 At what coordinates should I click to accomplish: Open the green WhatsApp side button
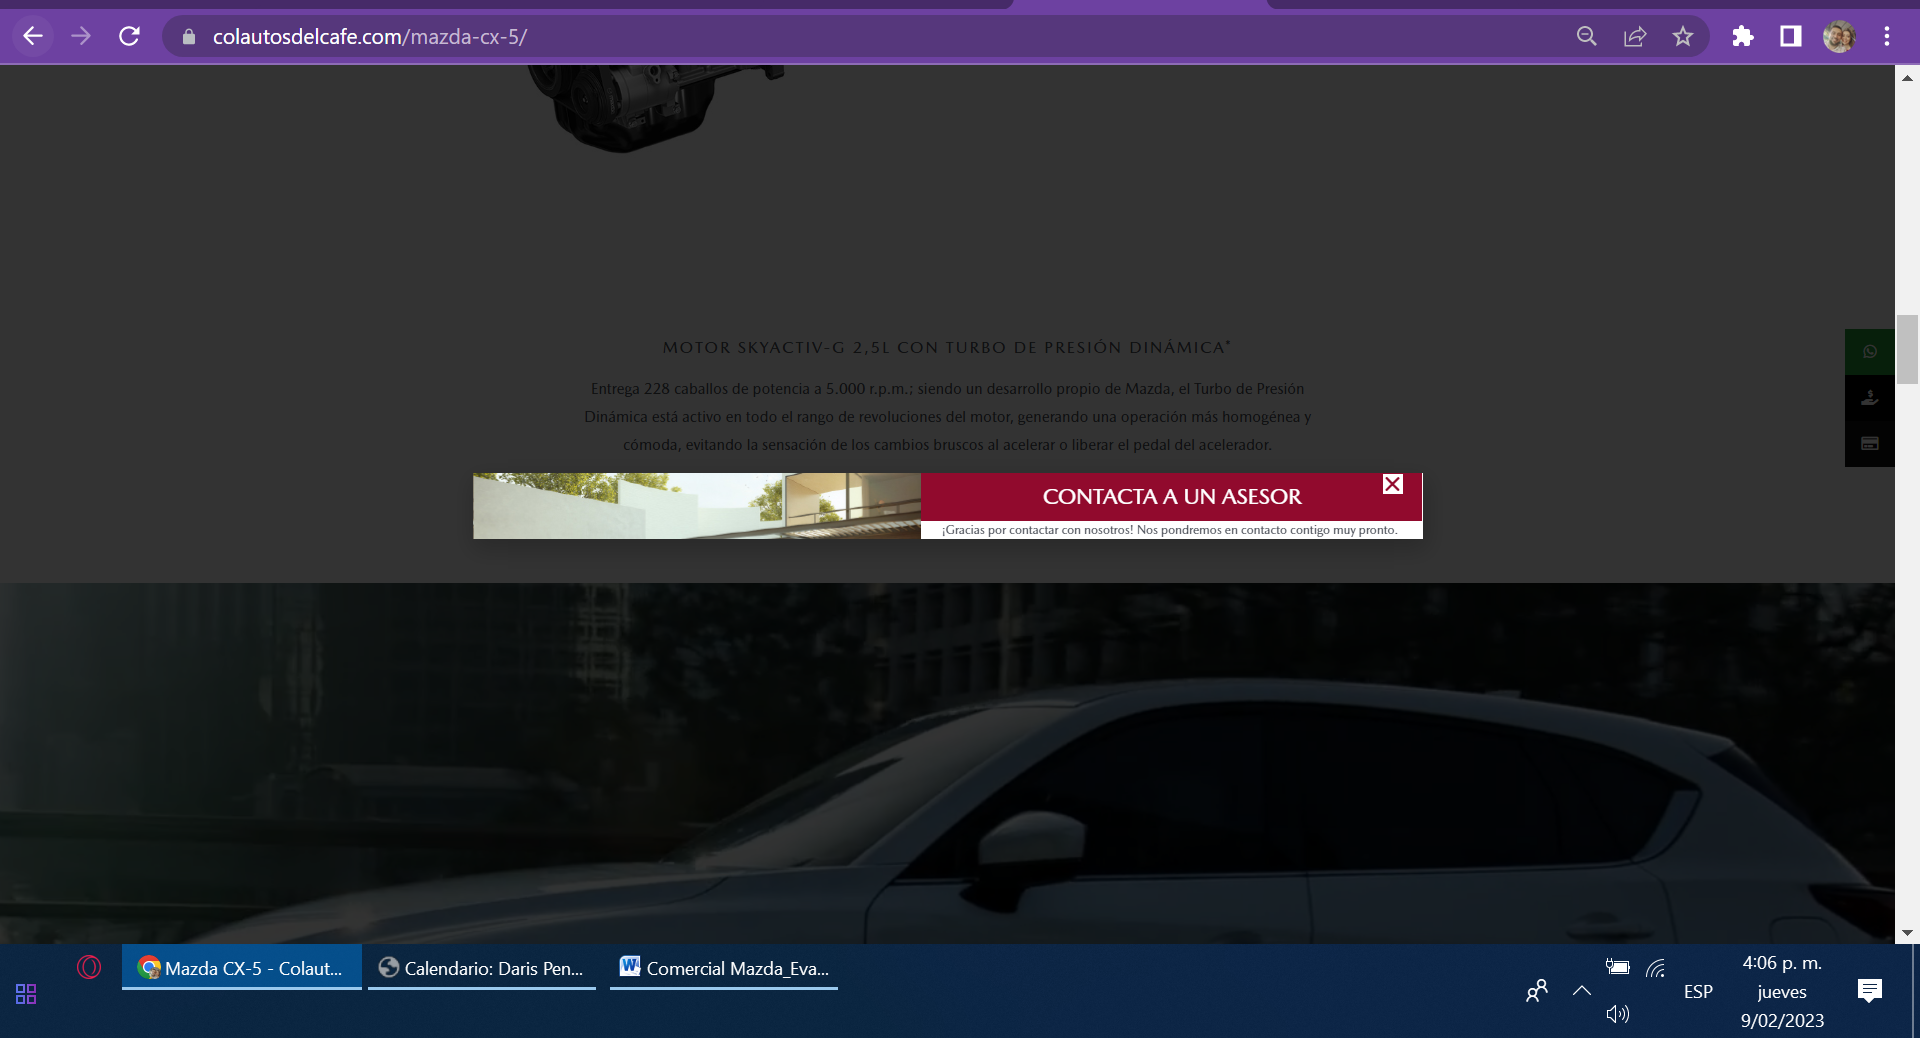(x=1870, y=352)
